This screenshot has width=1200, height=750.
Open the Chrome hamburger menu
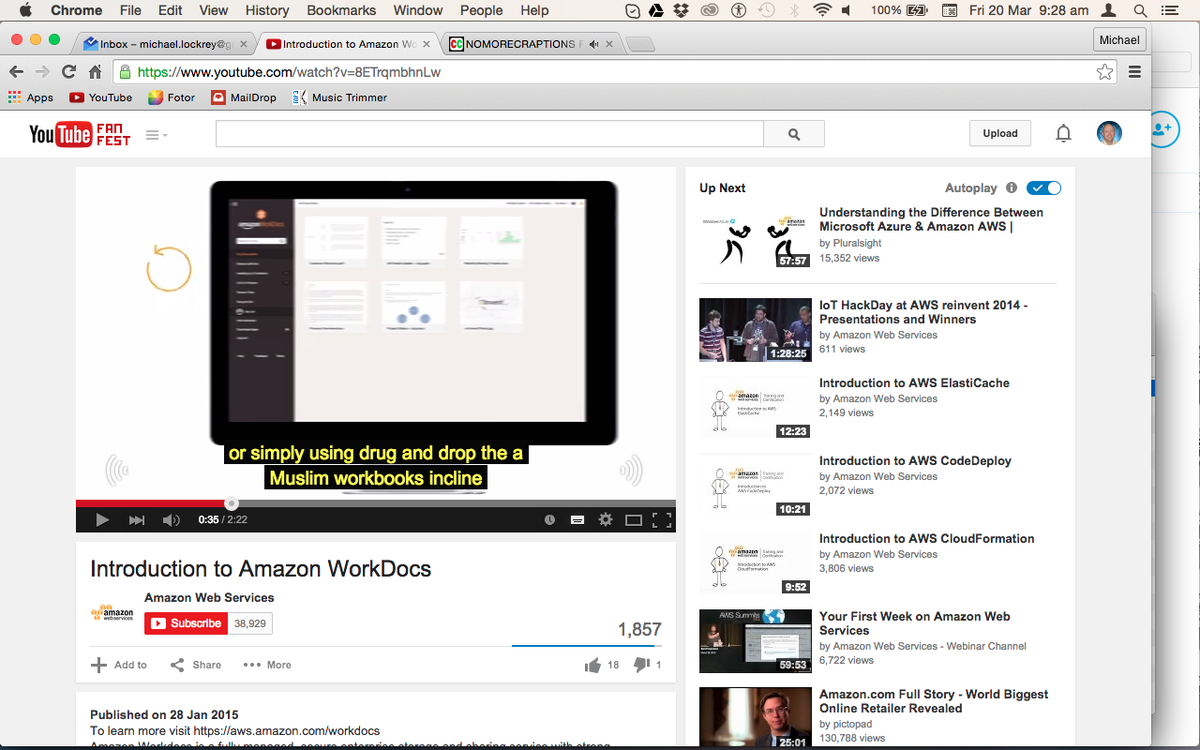[1134, 72]
